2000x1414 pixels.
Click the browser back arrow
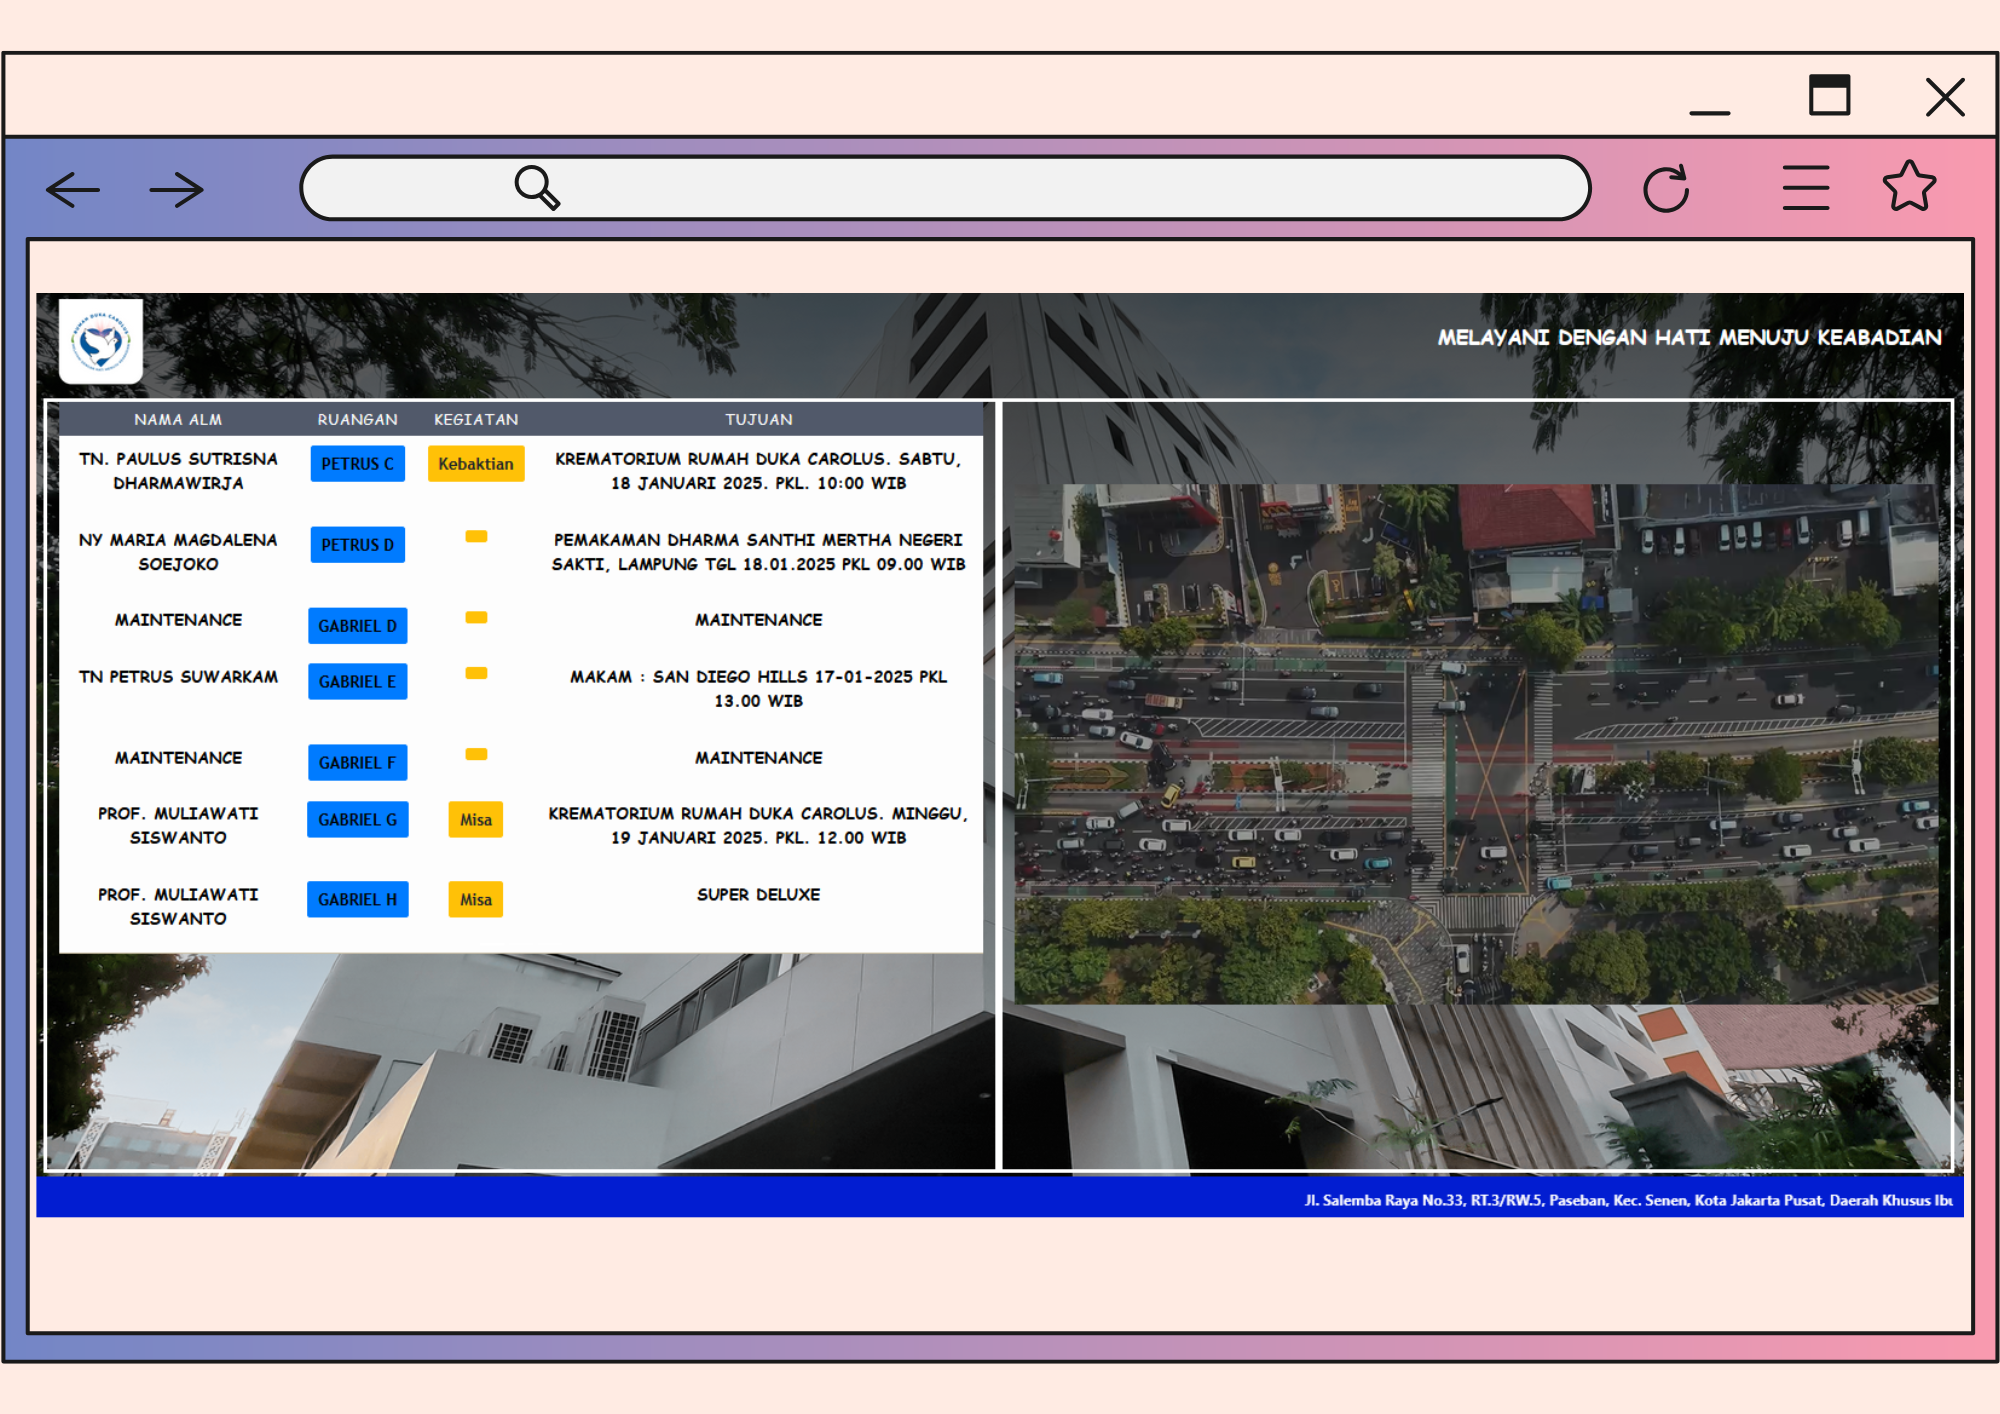(x=73, y=189)
